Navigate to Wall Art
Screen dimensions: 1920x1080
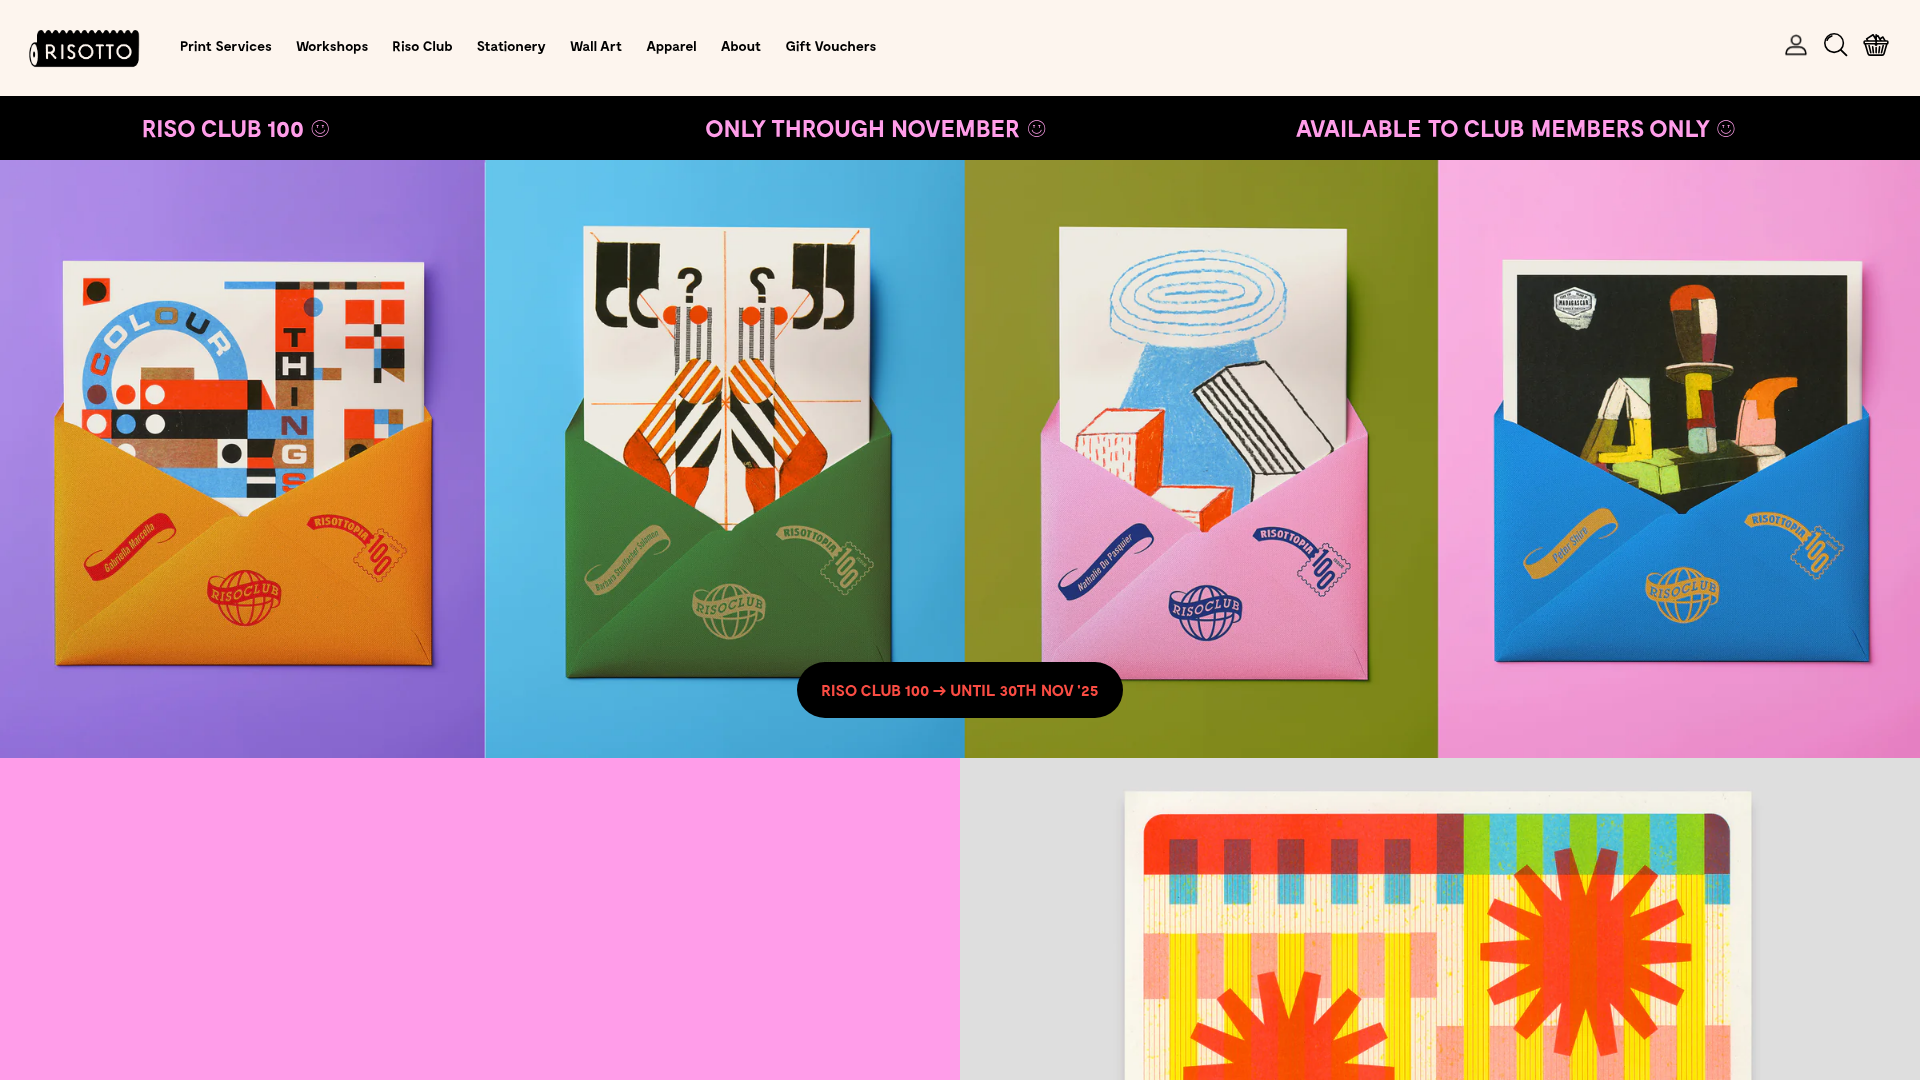tap(595, 46)
